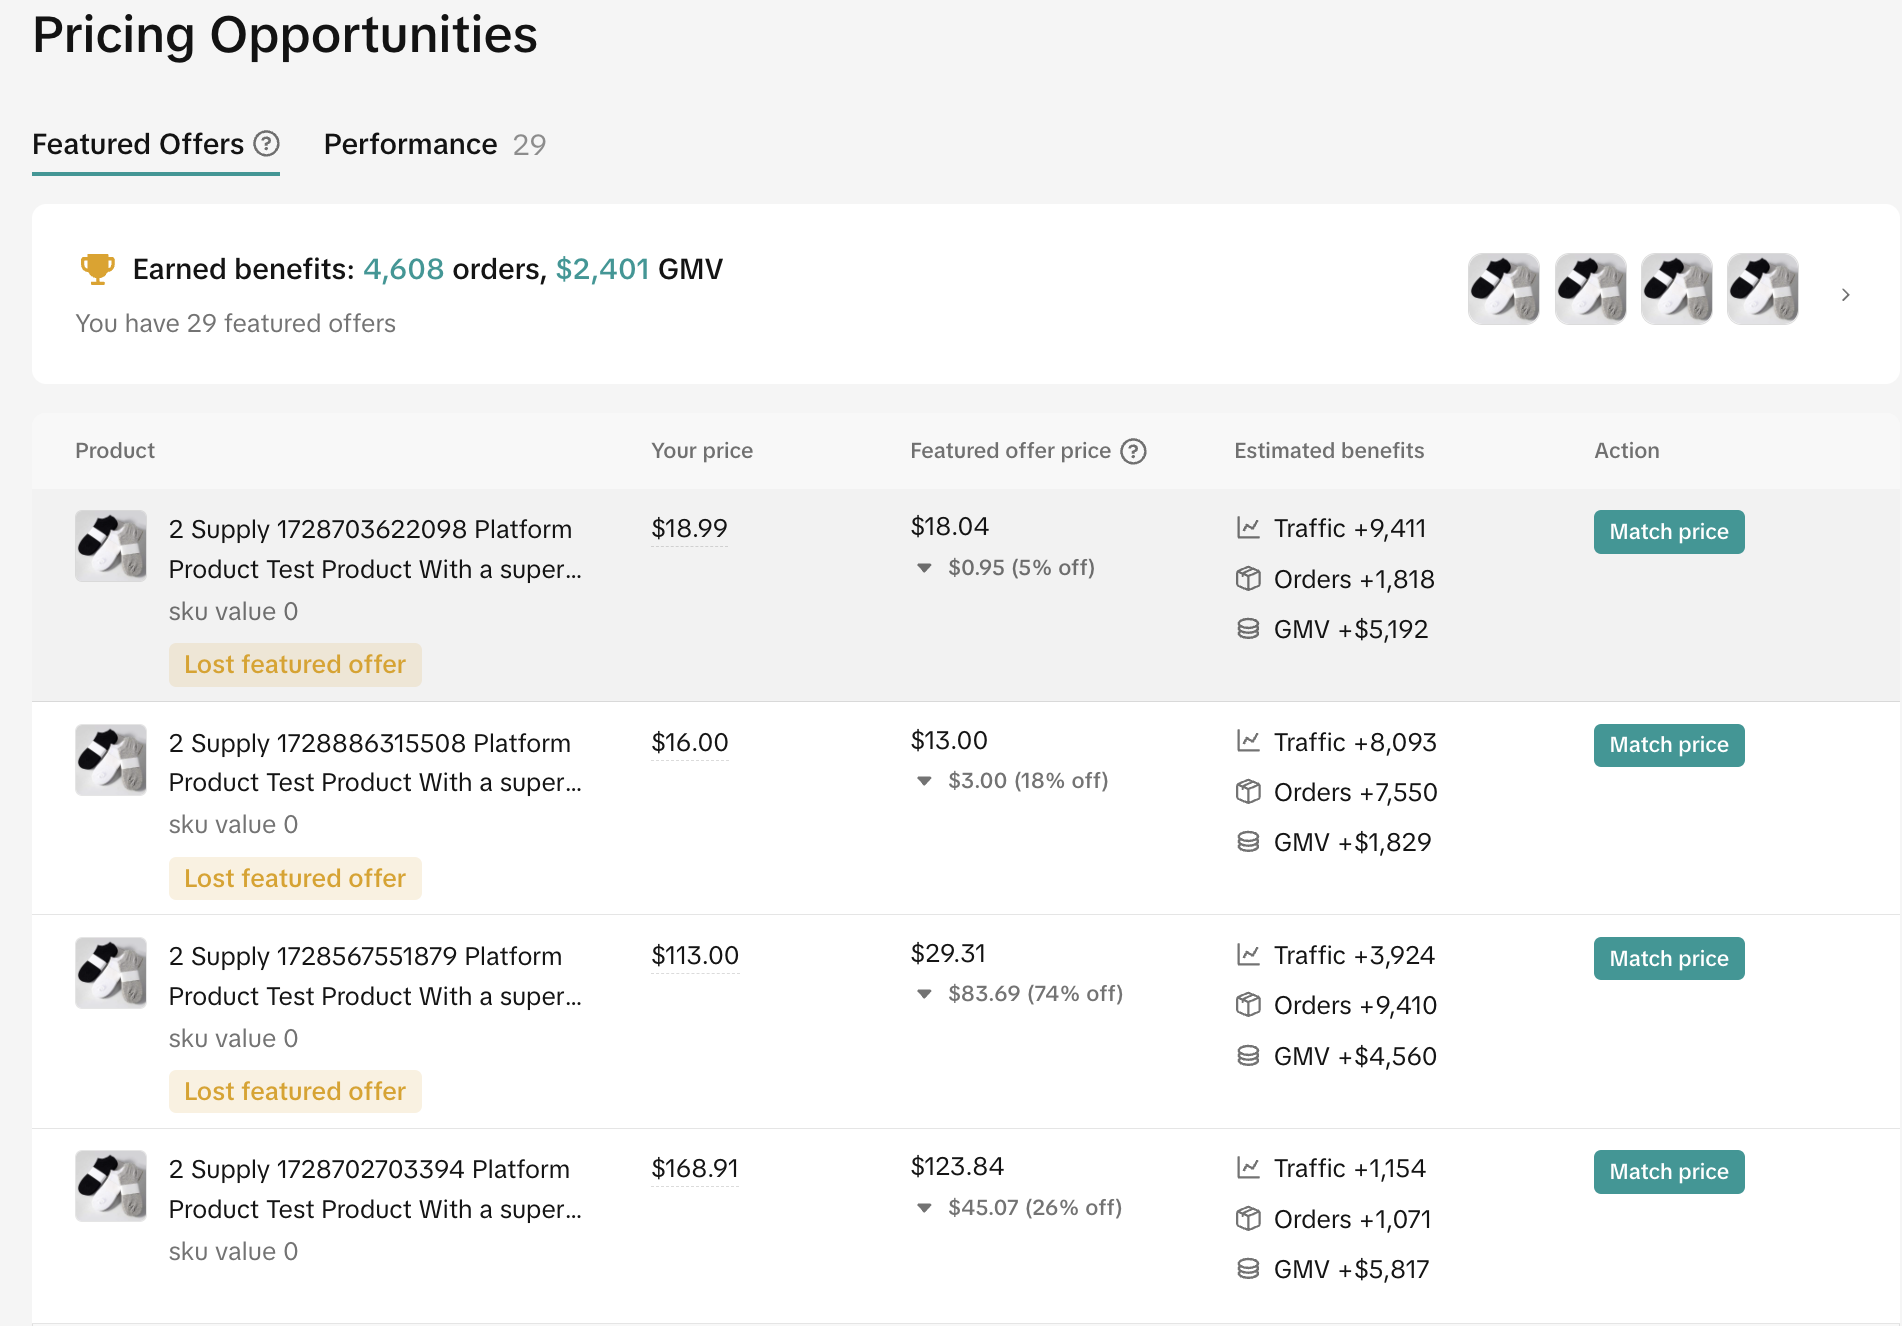The image size is (1902, 1326).
Task: Expand the $45.07 (26% off) discount arrow
Action: [924, 1208]
